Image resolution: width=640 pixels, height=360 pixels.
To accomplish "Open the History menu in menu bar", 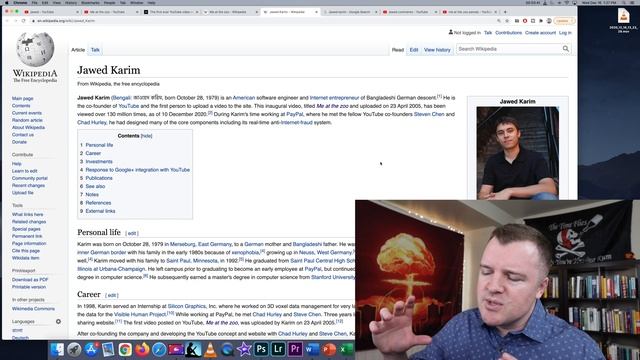I will coord(71,2).
